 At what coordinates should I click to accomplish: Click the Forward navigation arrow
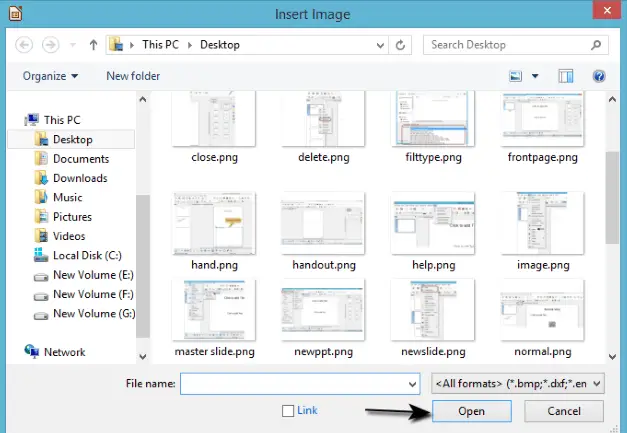(x=50, y=45)
